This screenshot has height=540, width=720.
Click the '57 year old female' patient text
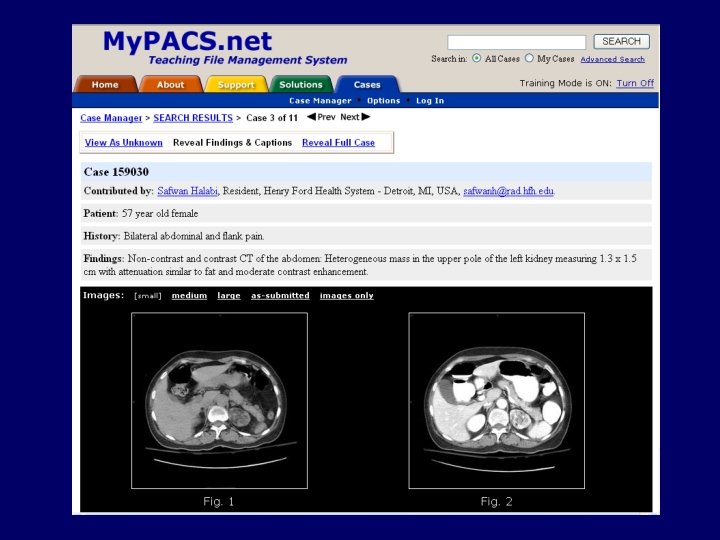point(160,214)
